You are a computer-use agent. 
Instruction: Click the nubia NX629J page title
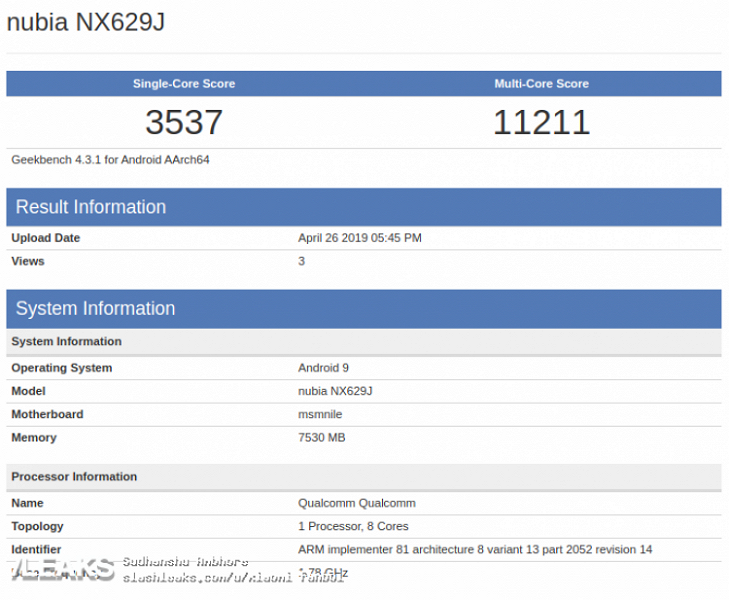click(86, 22)
